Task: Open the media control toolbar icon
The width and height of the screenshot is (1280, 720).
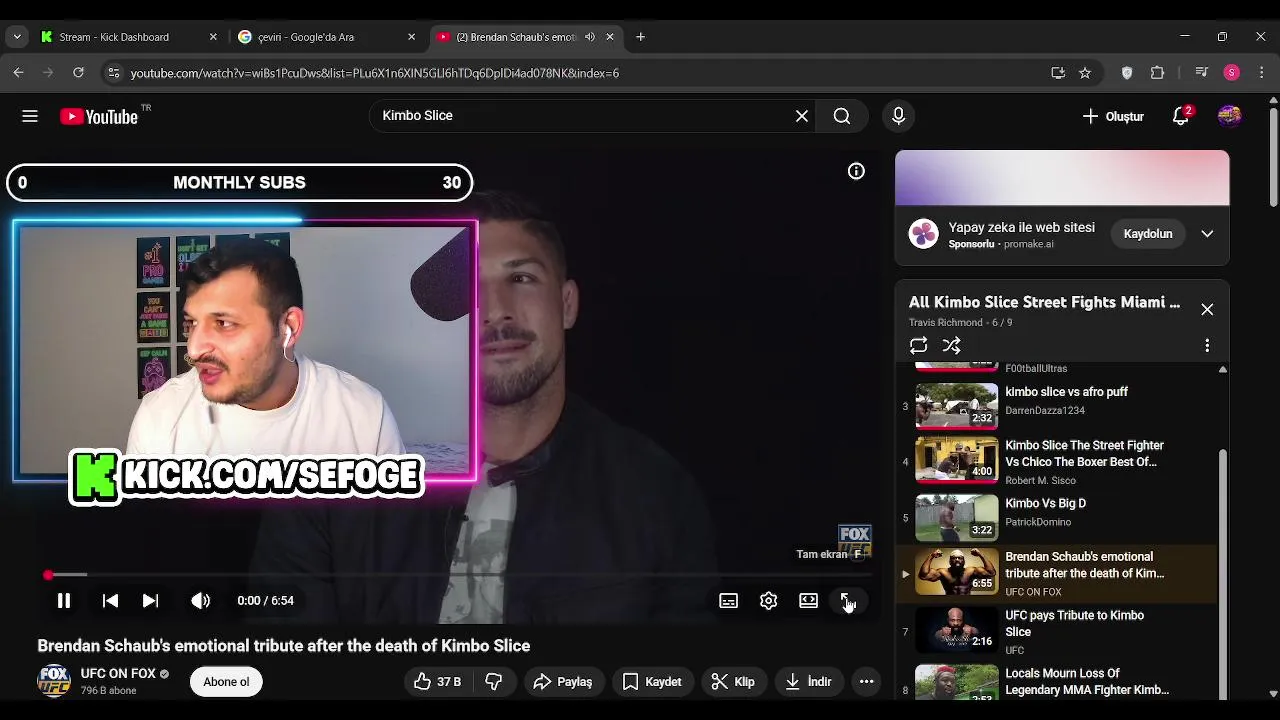Action: click(x=1202, y=73)
